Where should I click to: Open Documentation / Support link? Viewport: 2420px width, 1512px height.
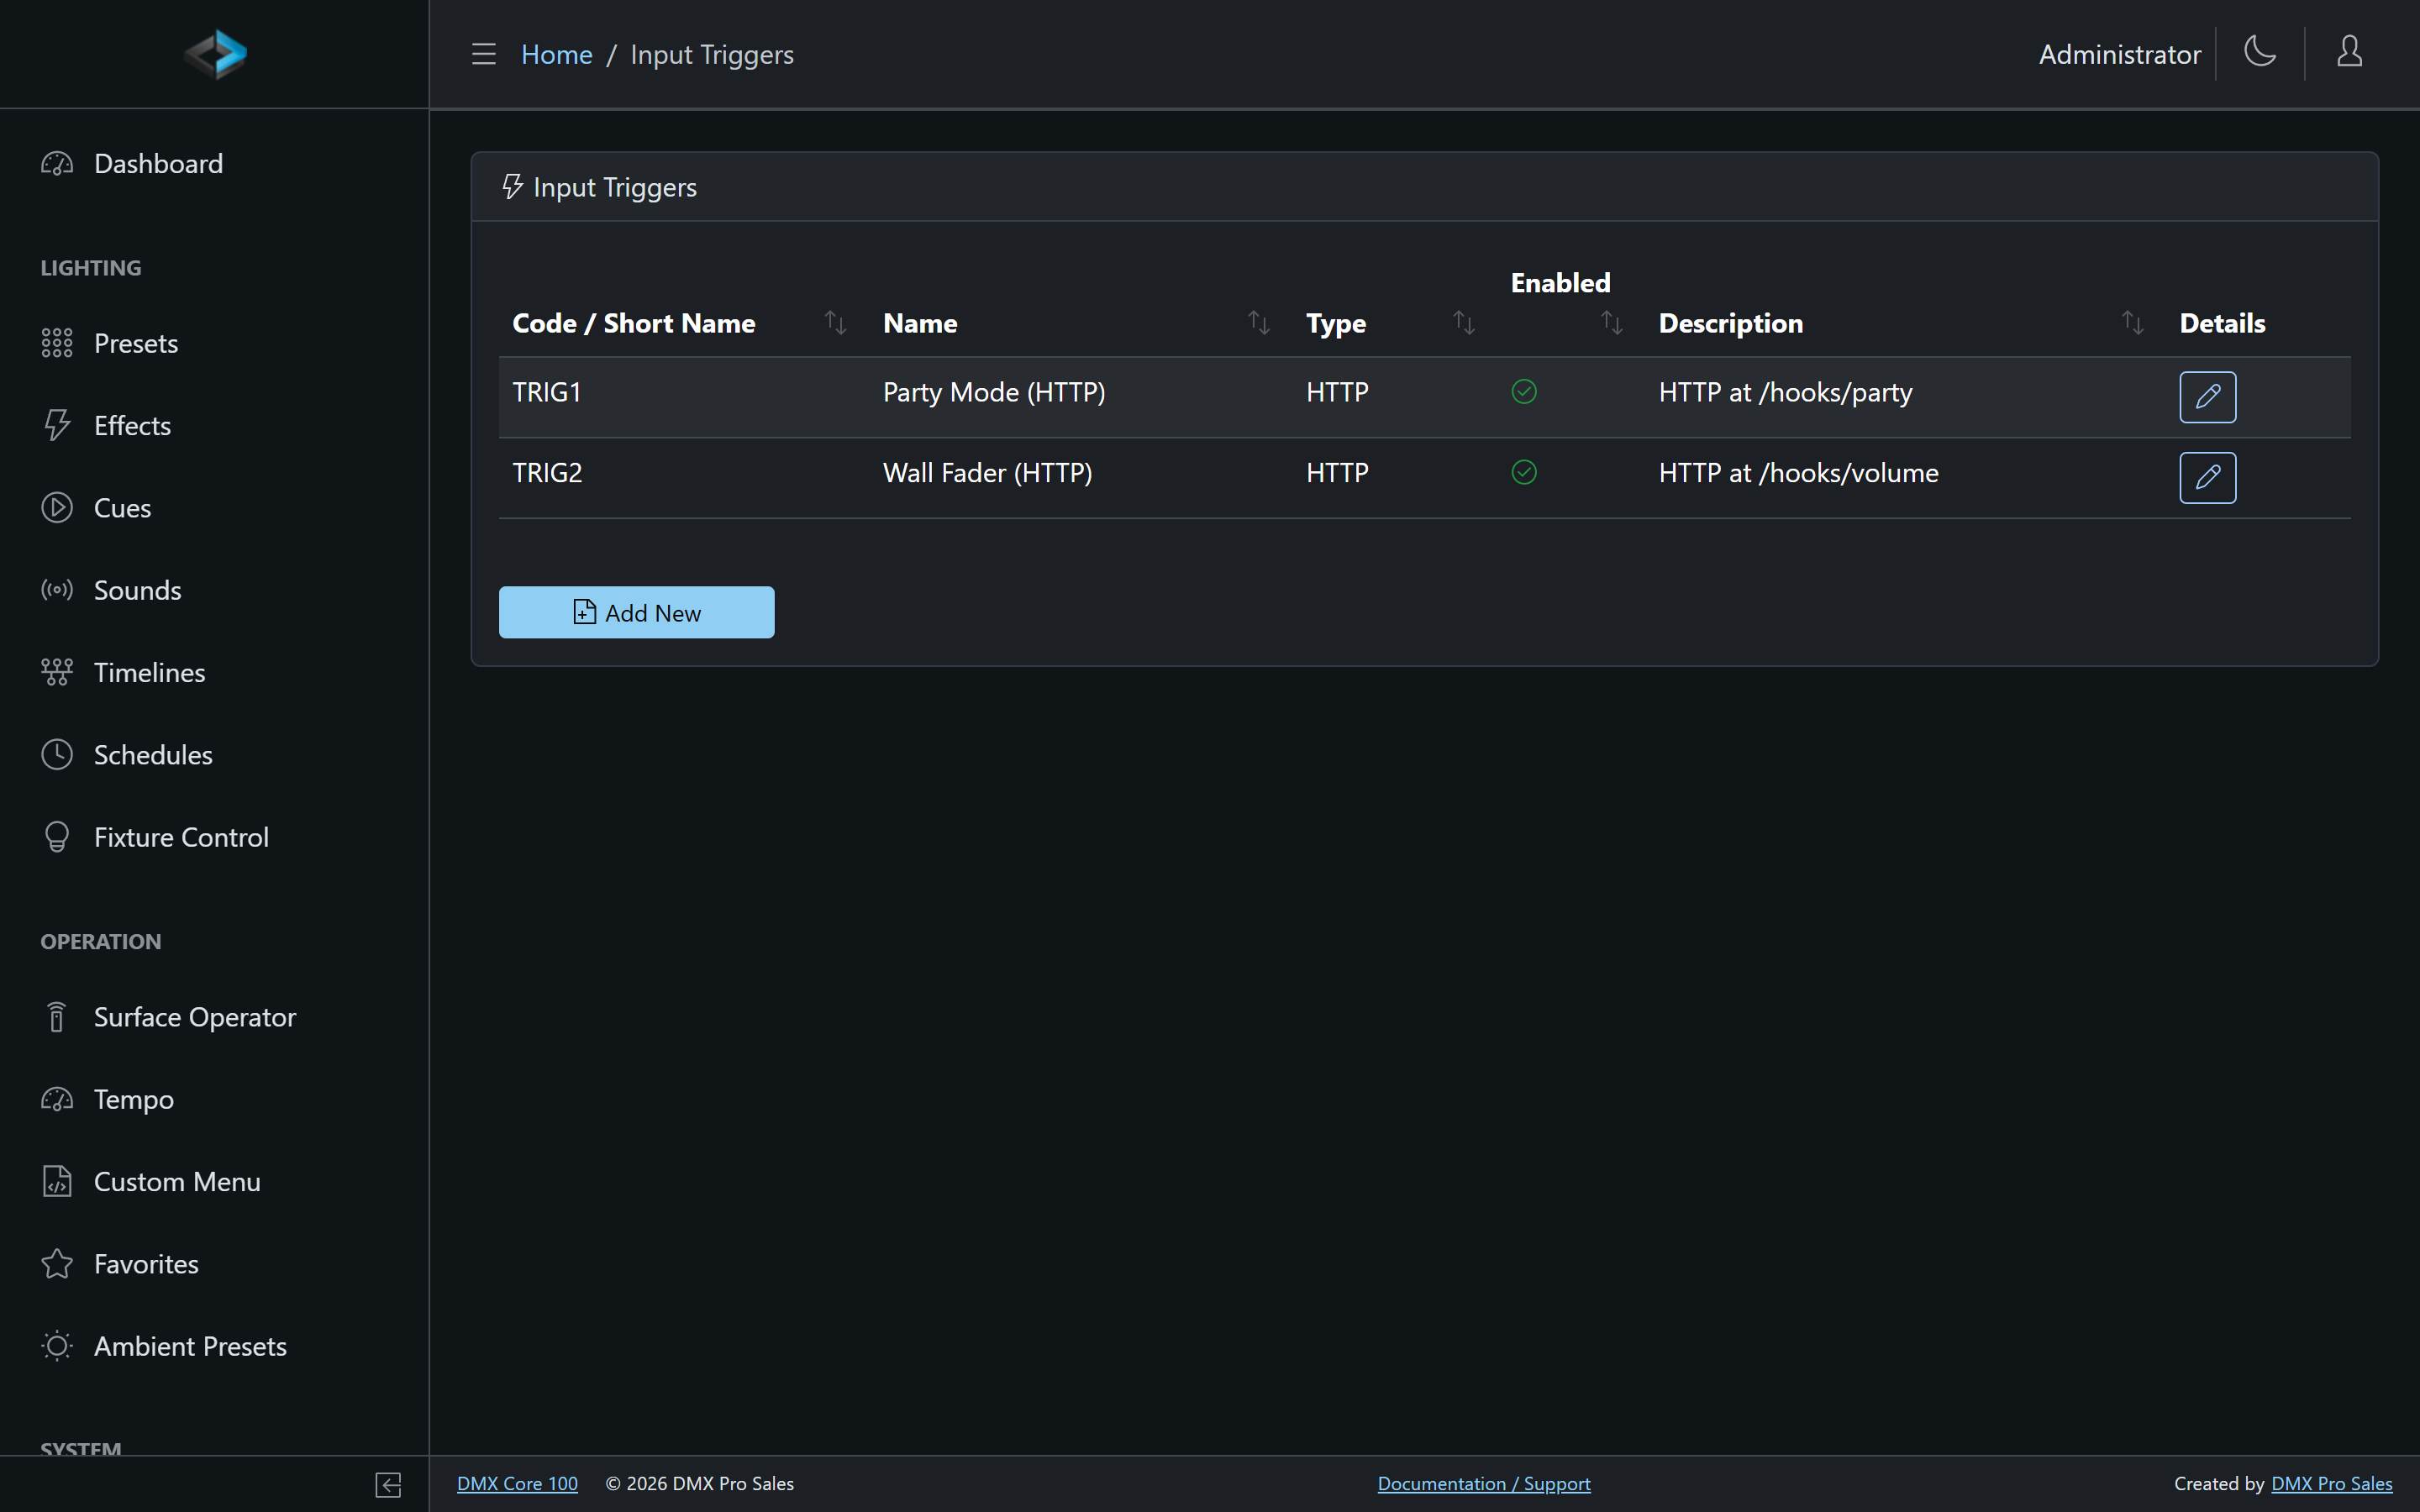[1483, 1484]
